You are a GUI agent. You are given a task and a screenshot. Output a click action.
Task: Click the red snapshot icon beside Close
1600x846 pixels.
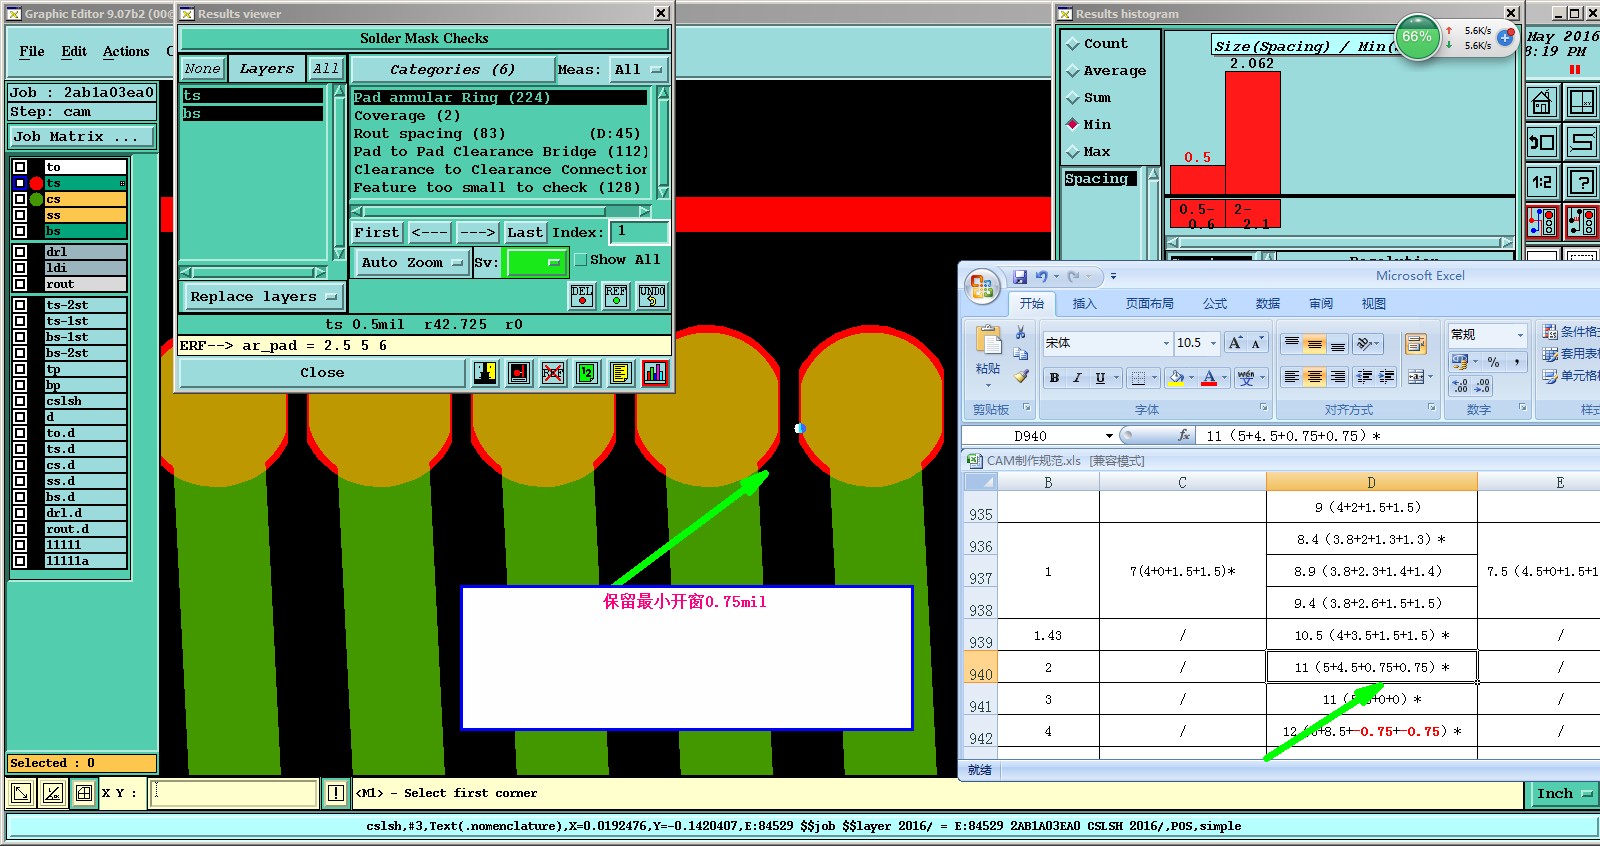[519, 373]
